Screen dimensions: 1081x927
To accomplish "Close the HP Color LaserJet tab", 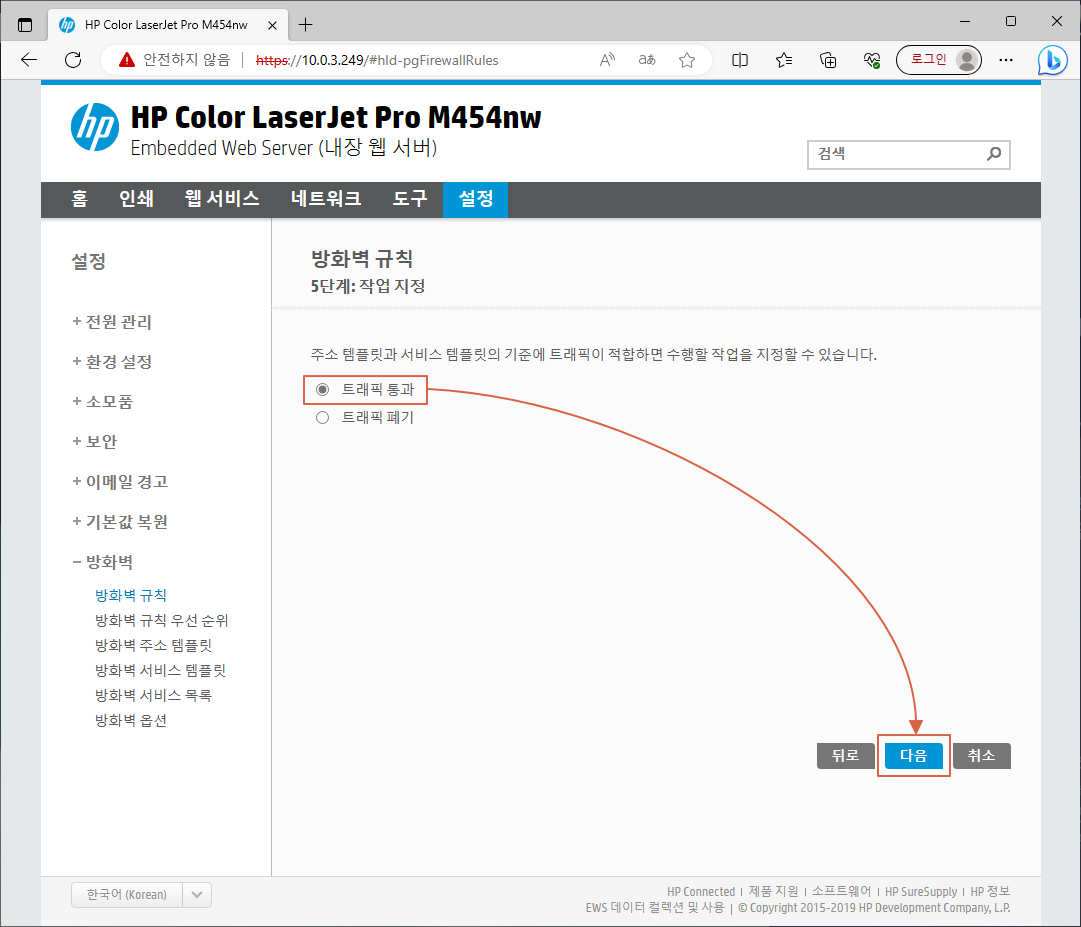I will coord(272,26).
